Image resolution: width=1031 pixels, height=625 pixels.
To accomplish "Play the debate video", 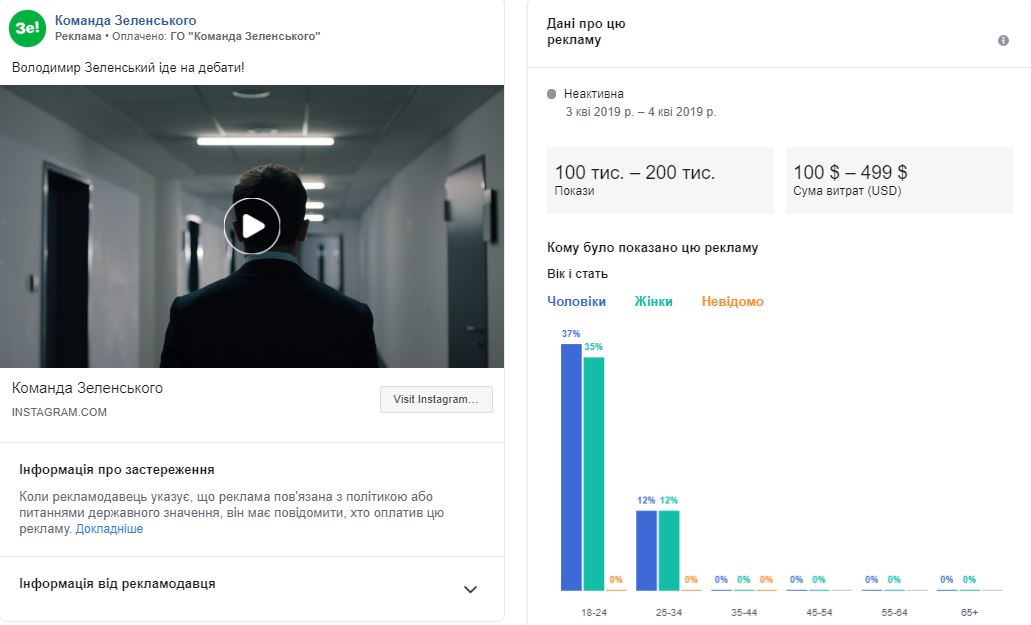I will (252, 226).
